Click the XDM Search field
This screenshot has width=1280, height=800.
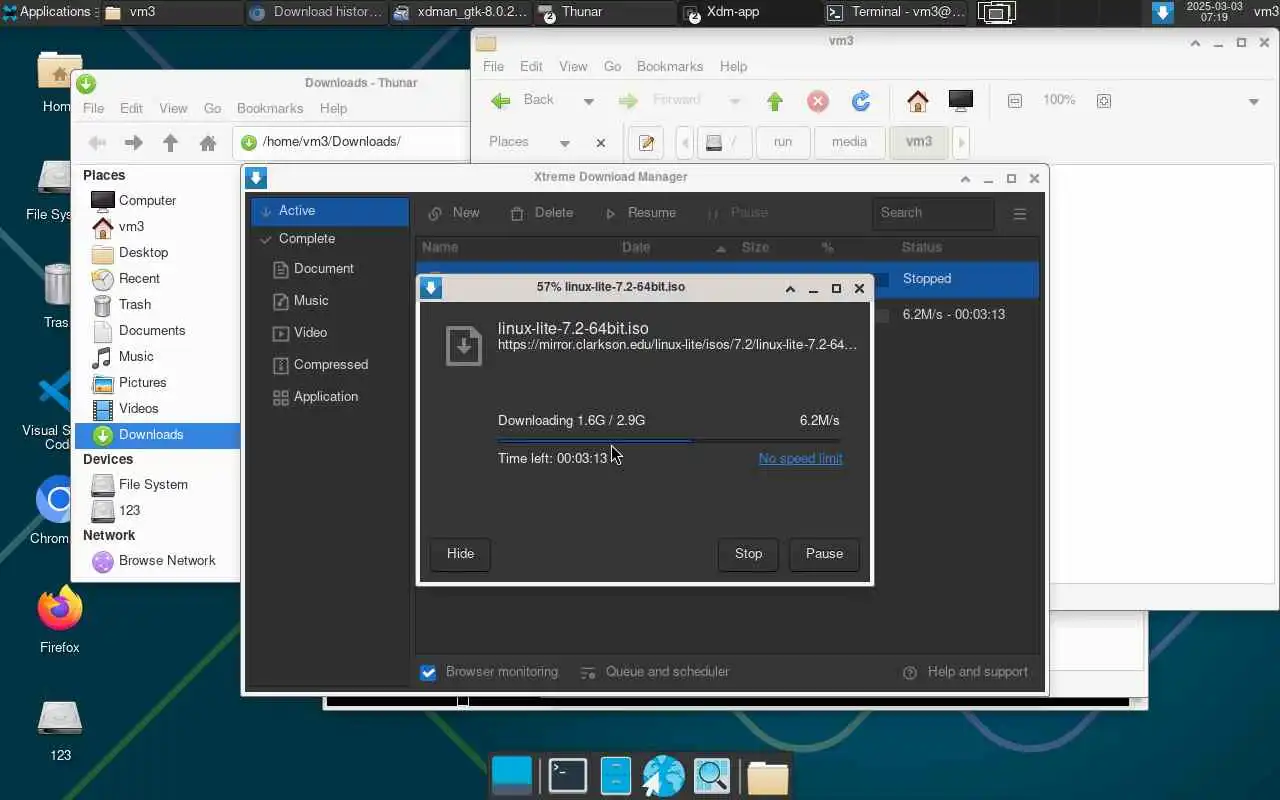(934, 213)
